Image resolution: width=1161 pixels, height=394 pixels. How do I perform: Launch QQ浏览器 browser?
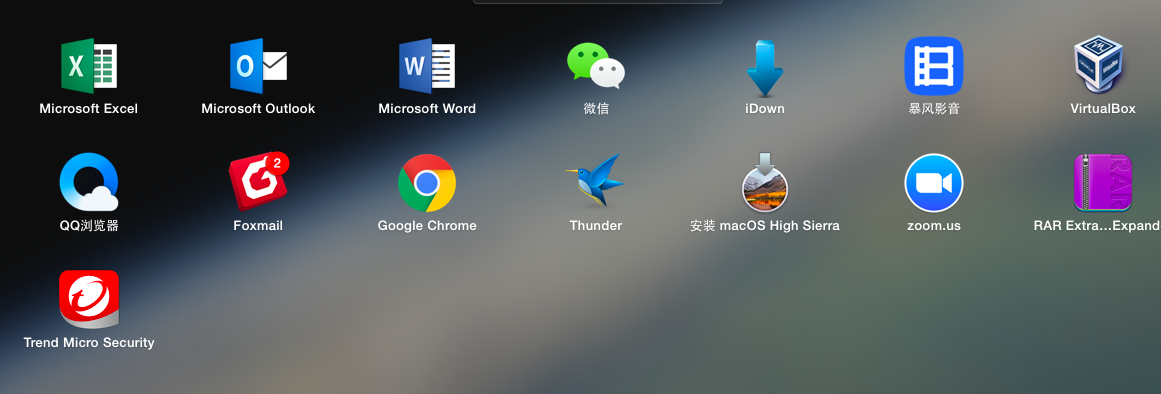pos(89,182)
